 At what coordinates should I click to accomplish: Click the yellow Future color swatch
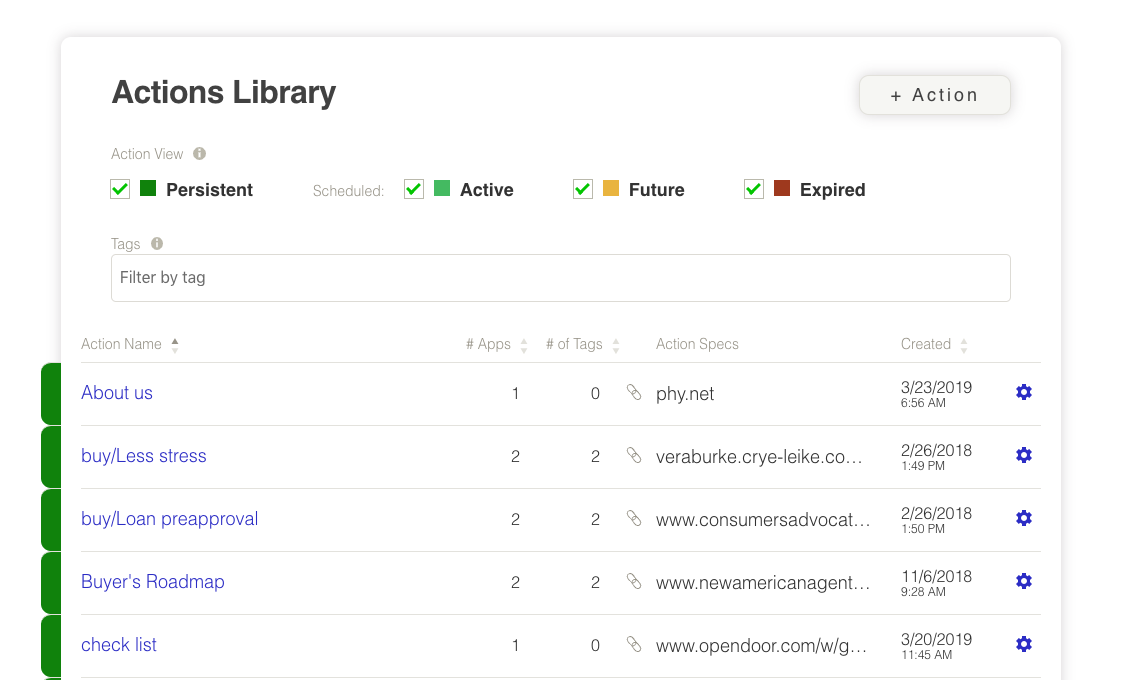611,188
